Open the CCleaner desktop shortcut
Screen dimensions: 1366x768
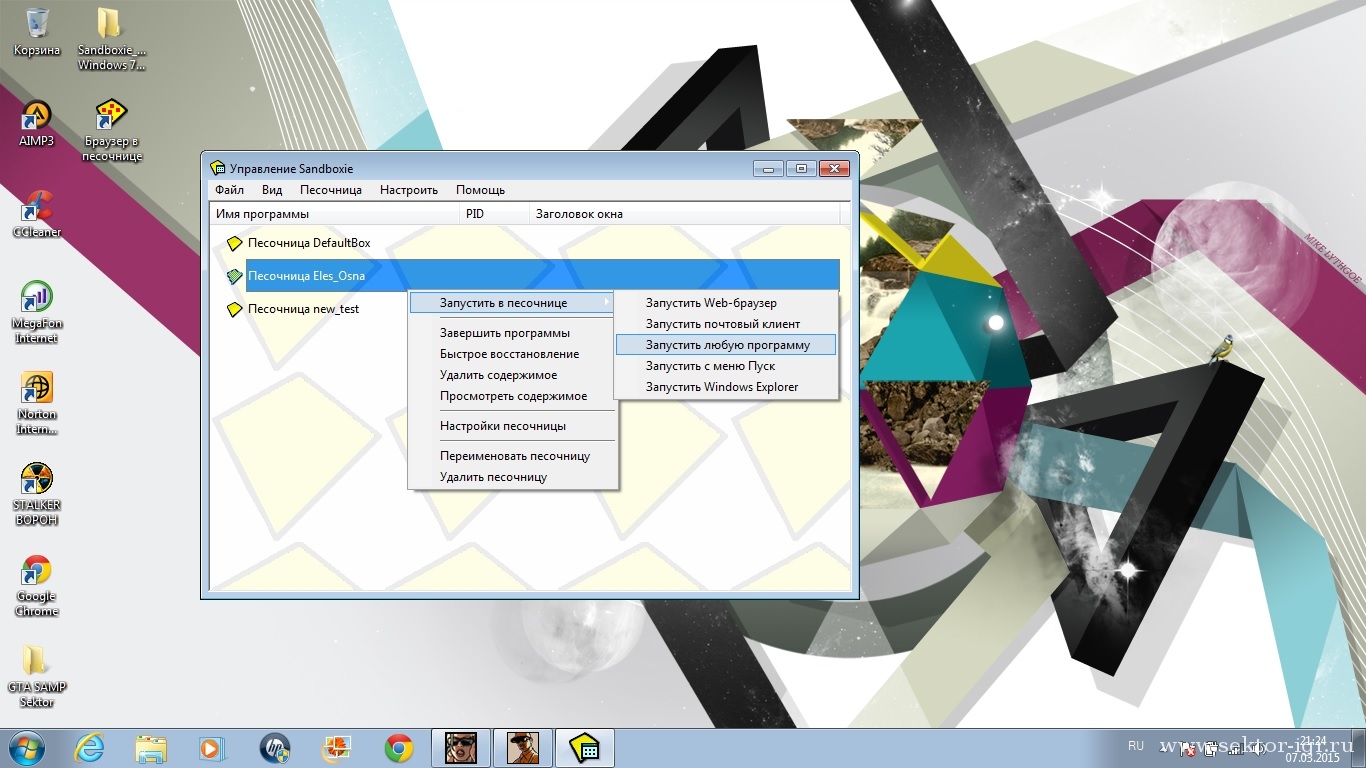point(37,214)
